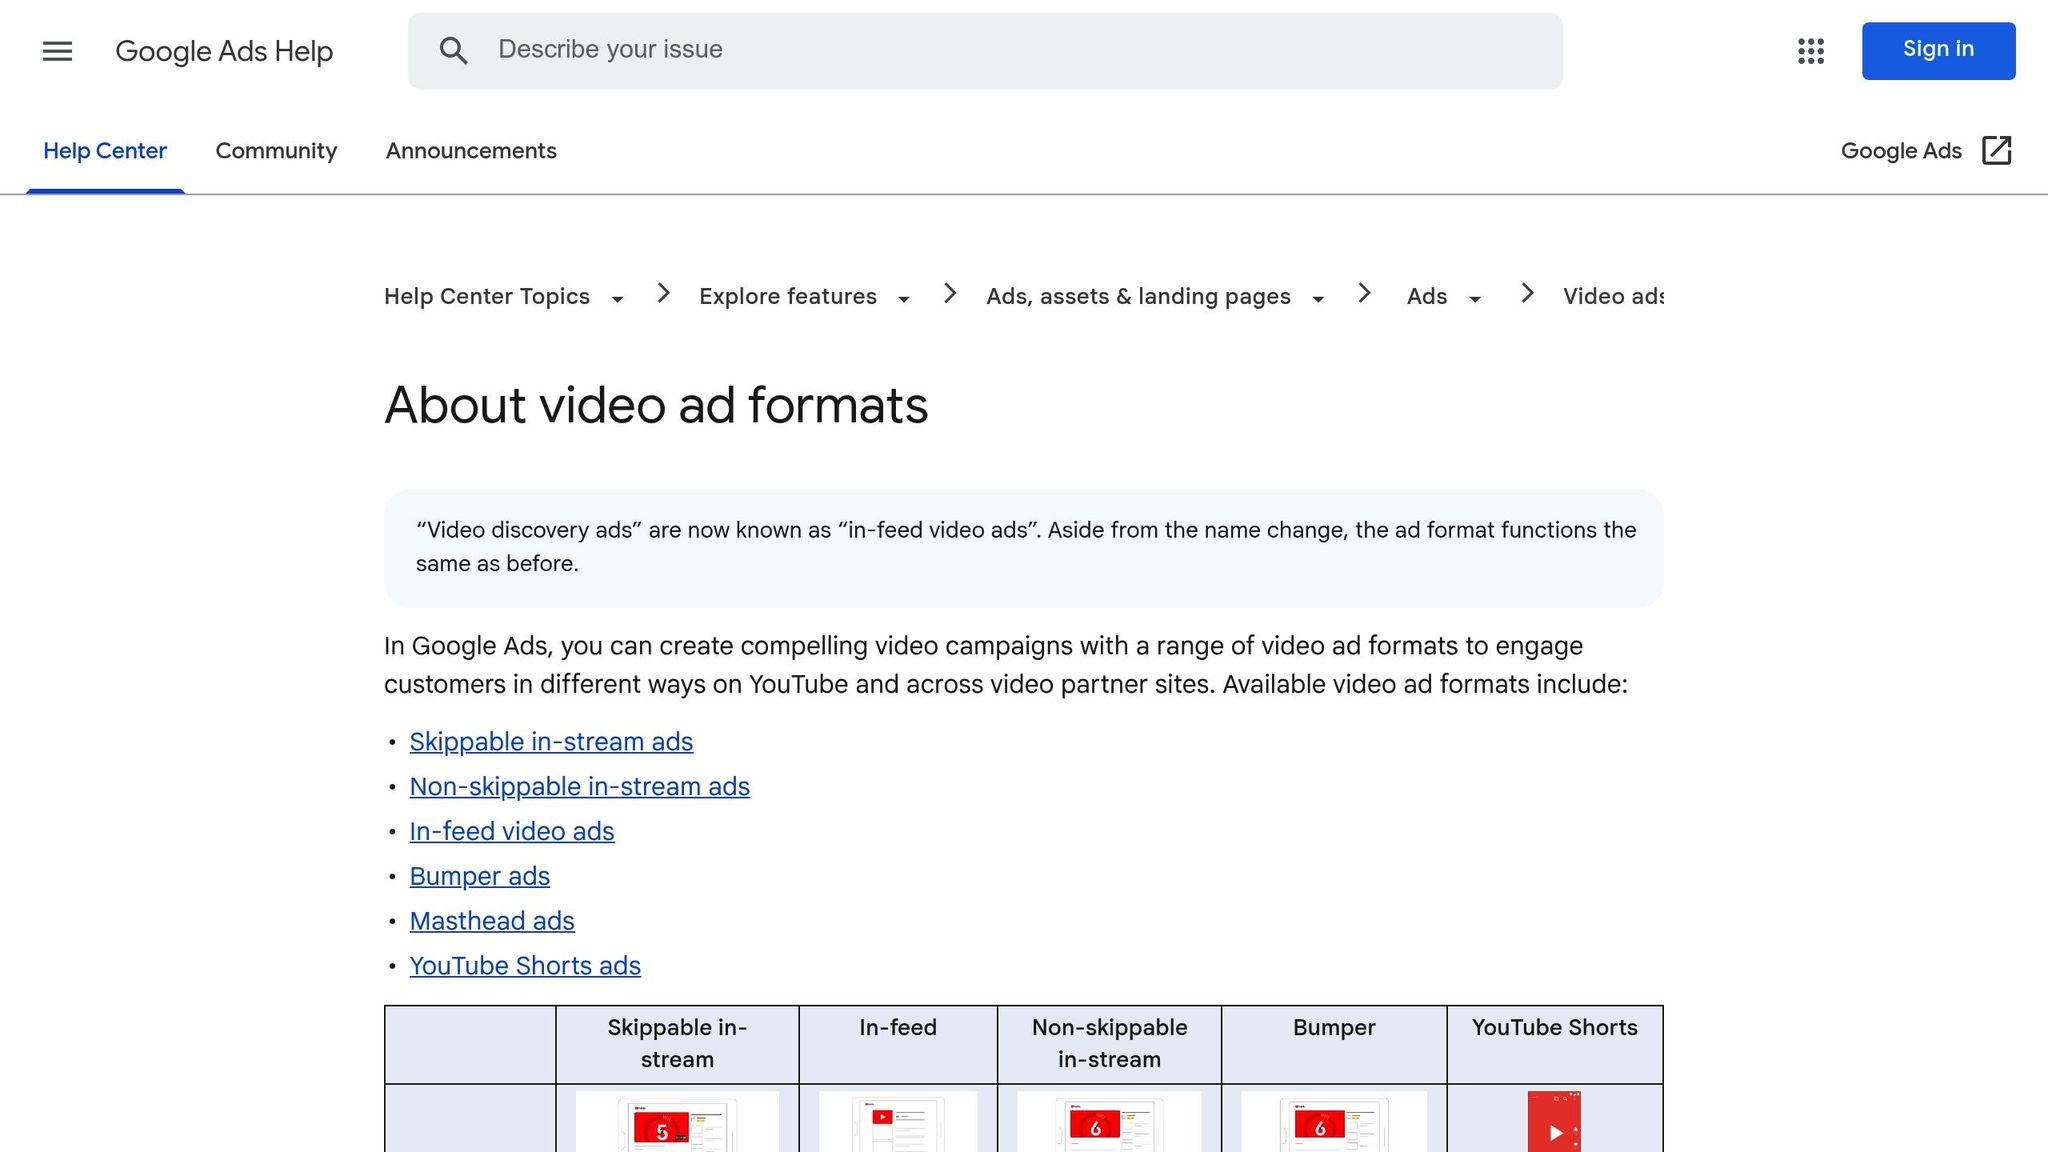Click the Google Ads external link icon
This screenshot has width=2048, height=1152.
pyautogui.click(x=1996, y=151)
